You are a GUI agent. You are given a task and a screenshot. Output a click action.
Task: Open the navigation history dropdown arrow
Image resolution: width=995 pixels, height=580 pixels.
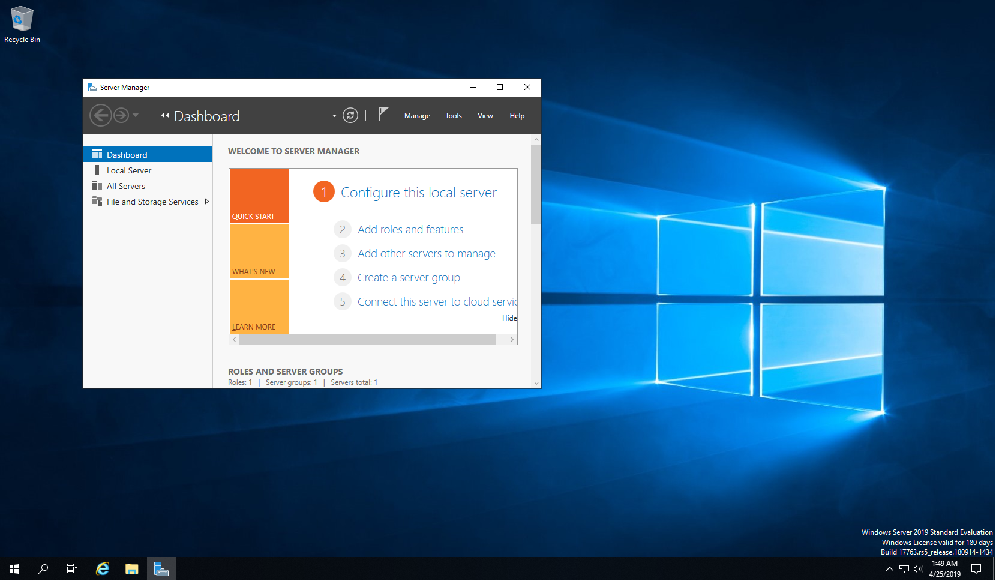(136, 115)
